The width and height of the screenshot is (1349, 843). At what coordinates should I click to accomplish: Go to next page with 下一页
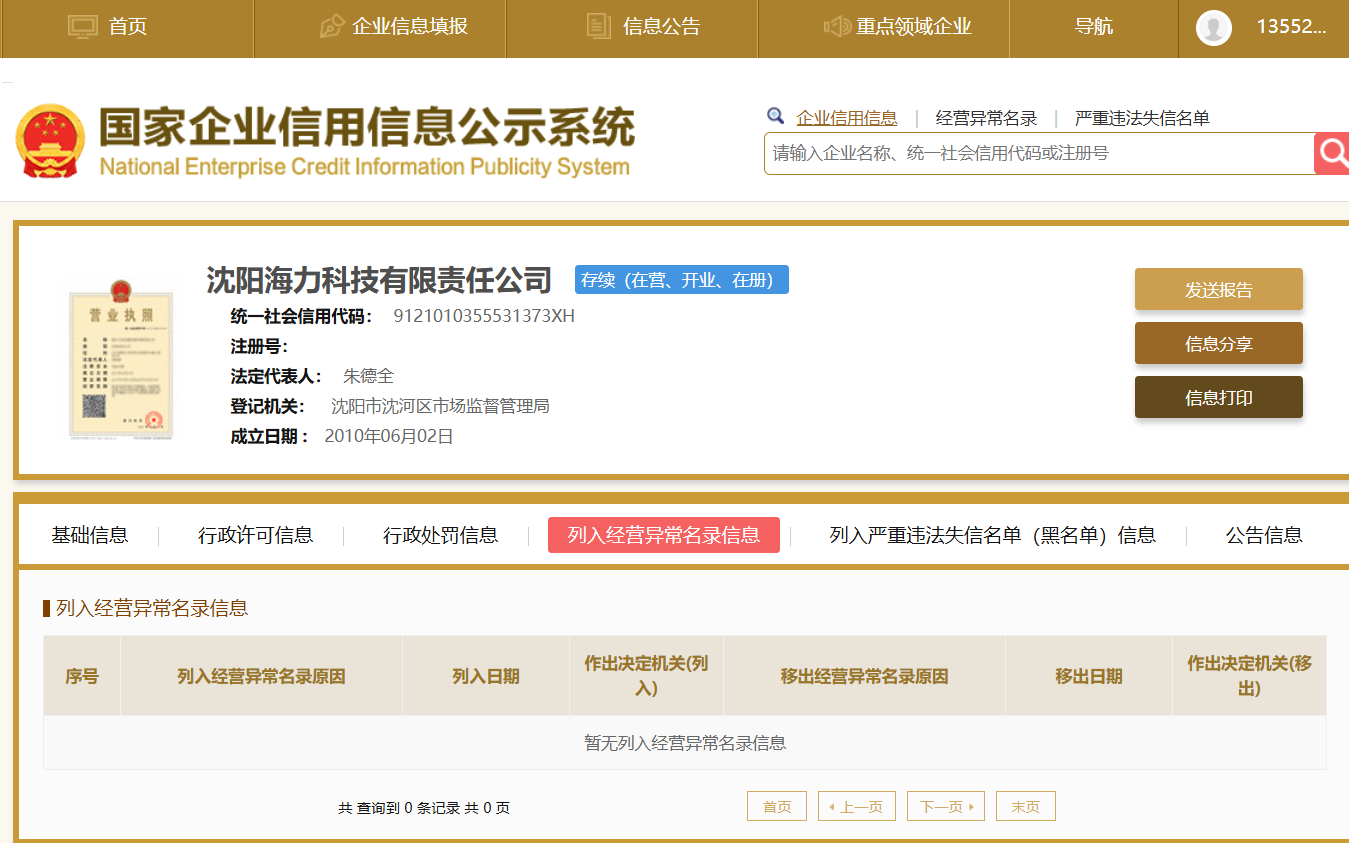[945, 806]
